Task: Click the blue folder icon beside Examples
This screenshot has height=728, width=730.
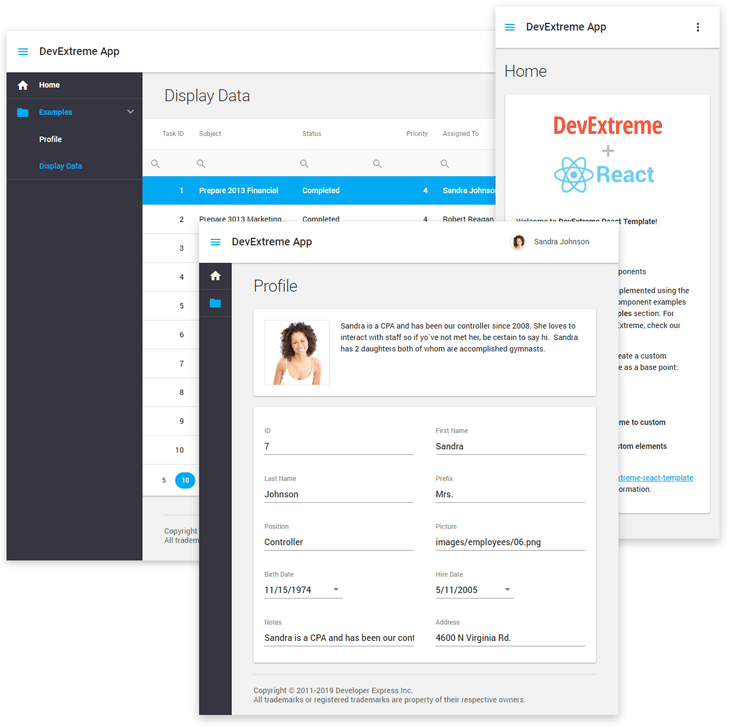Action: coord(23,112)
